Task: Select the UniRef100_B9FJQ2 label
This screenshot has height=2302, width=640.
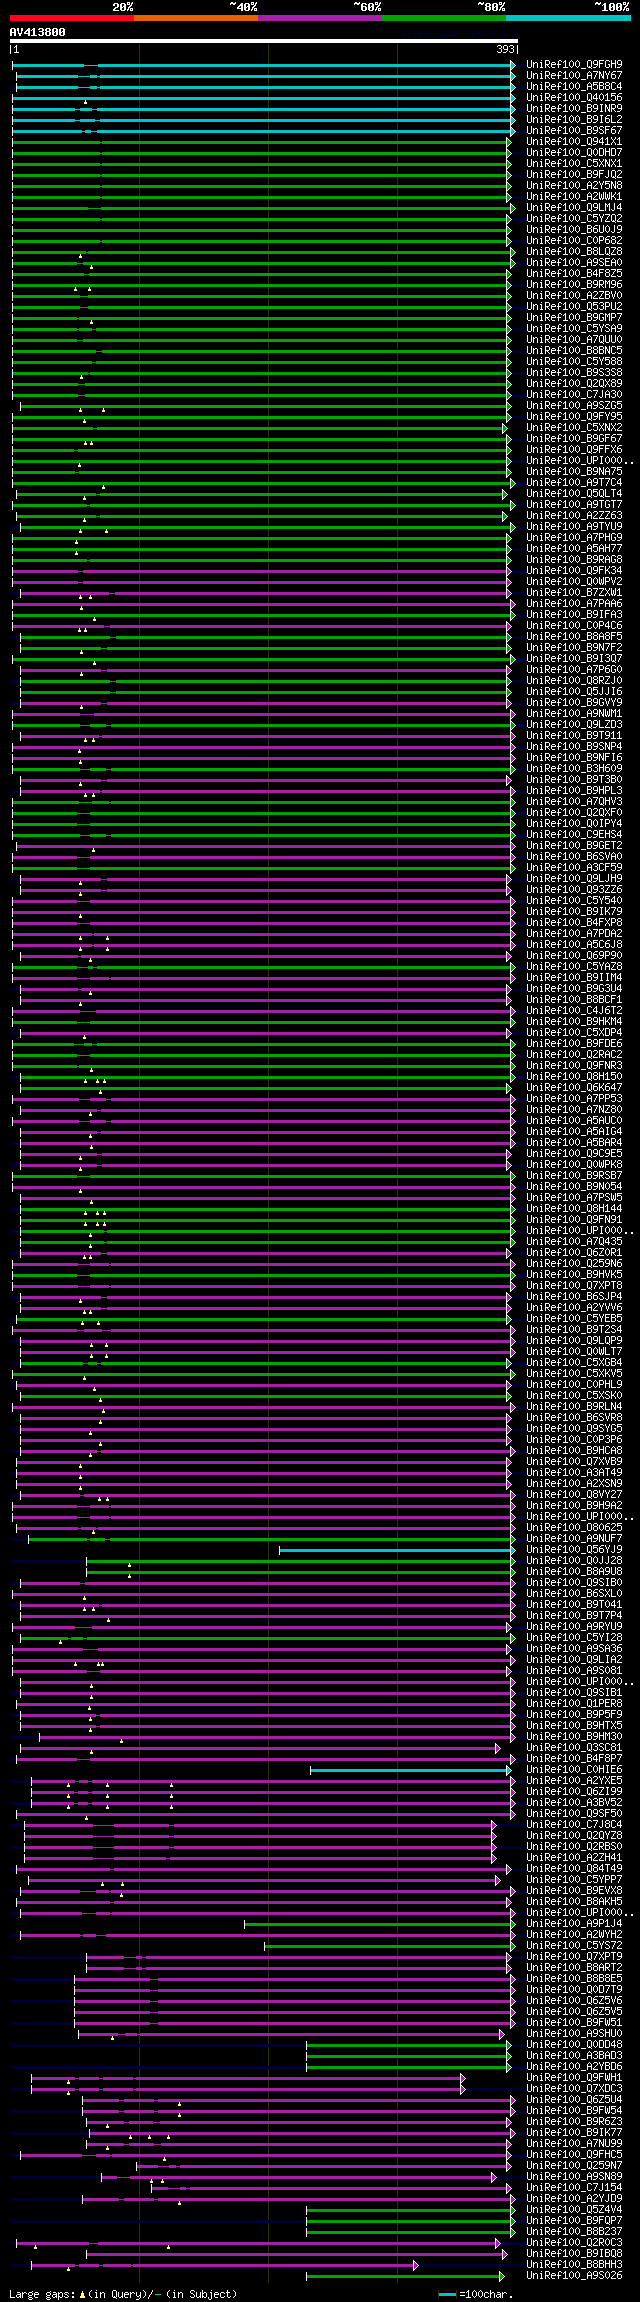Action: click(x=574, y=175)
